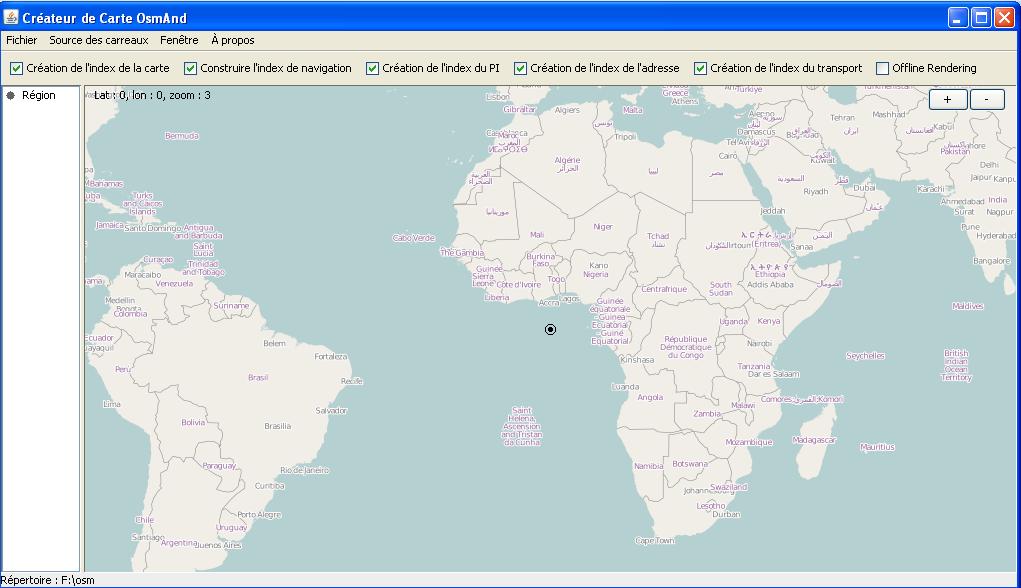Click the "Zambia" label on the map
This screenshot has width=1021, height=588.
tap(707, 413)
